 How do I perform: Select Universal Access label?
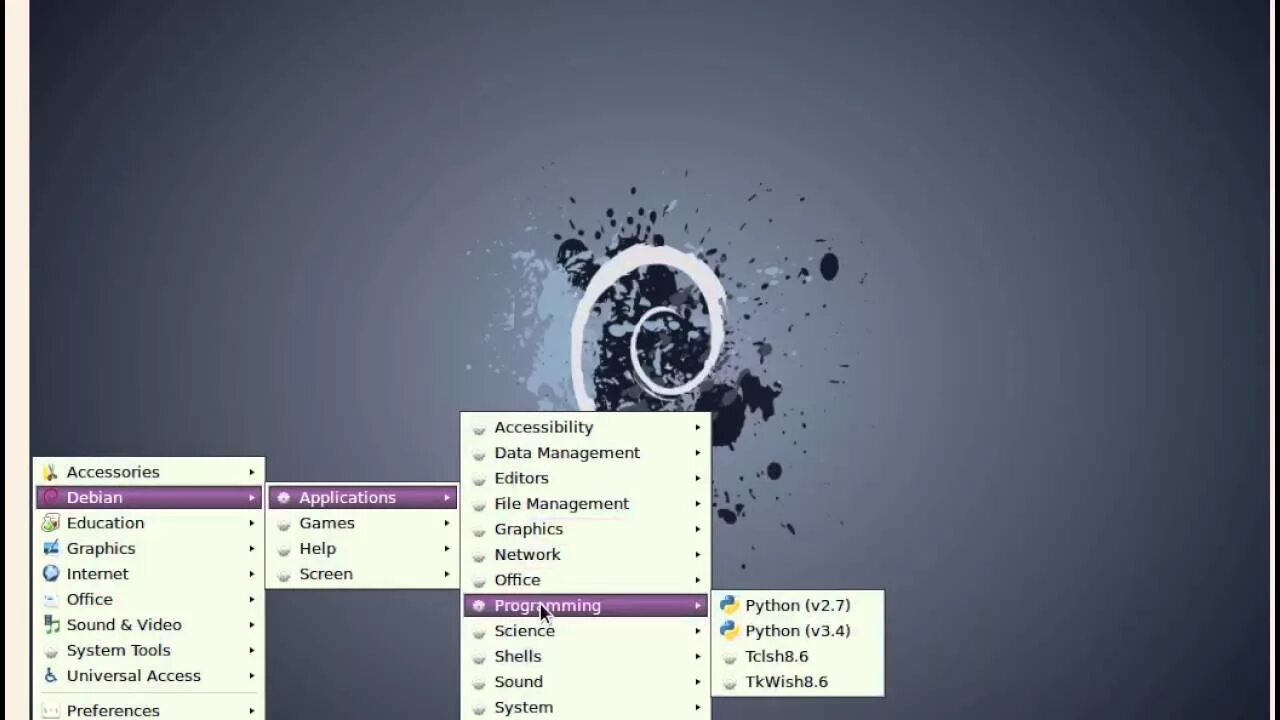[134, 676]
